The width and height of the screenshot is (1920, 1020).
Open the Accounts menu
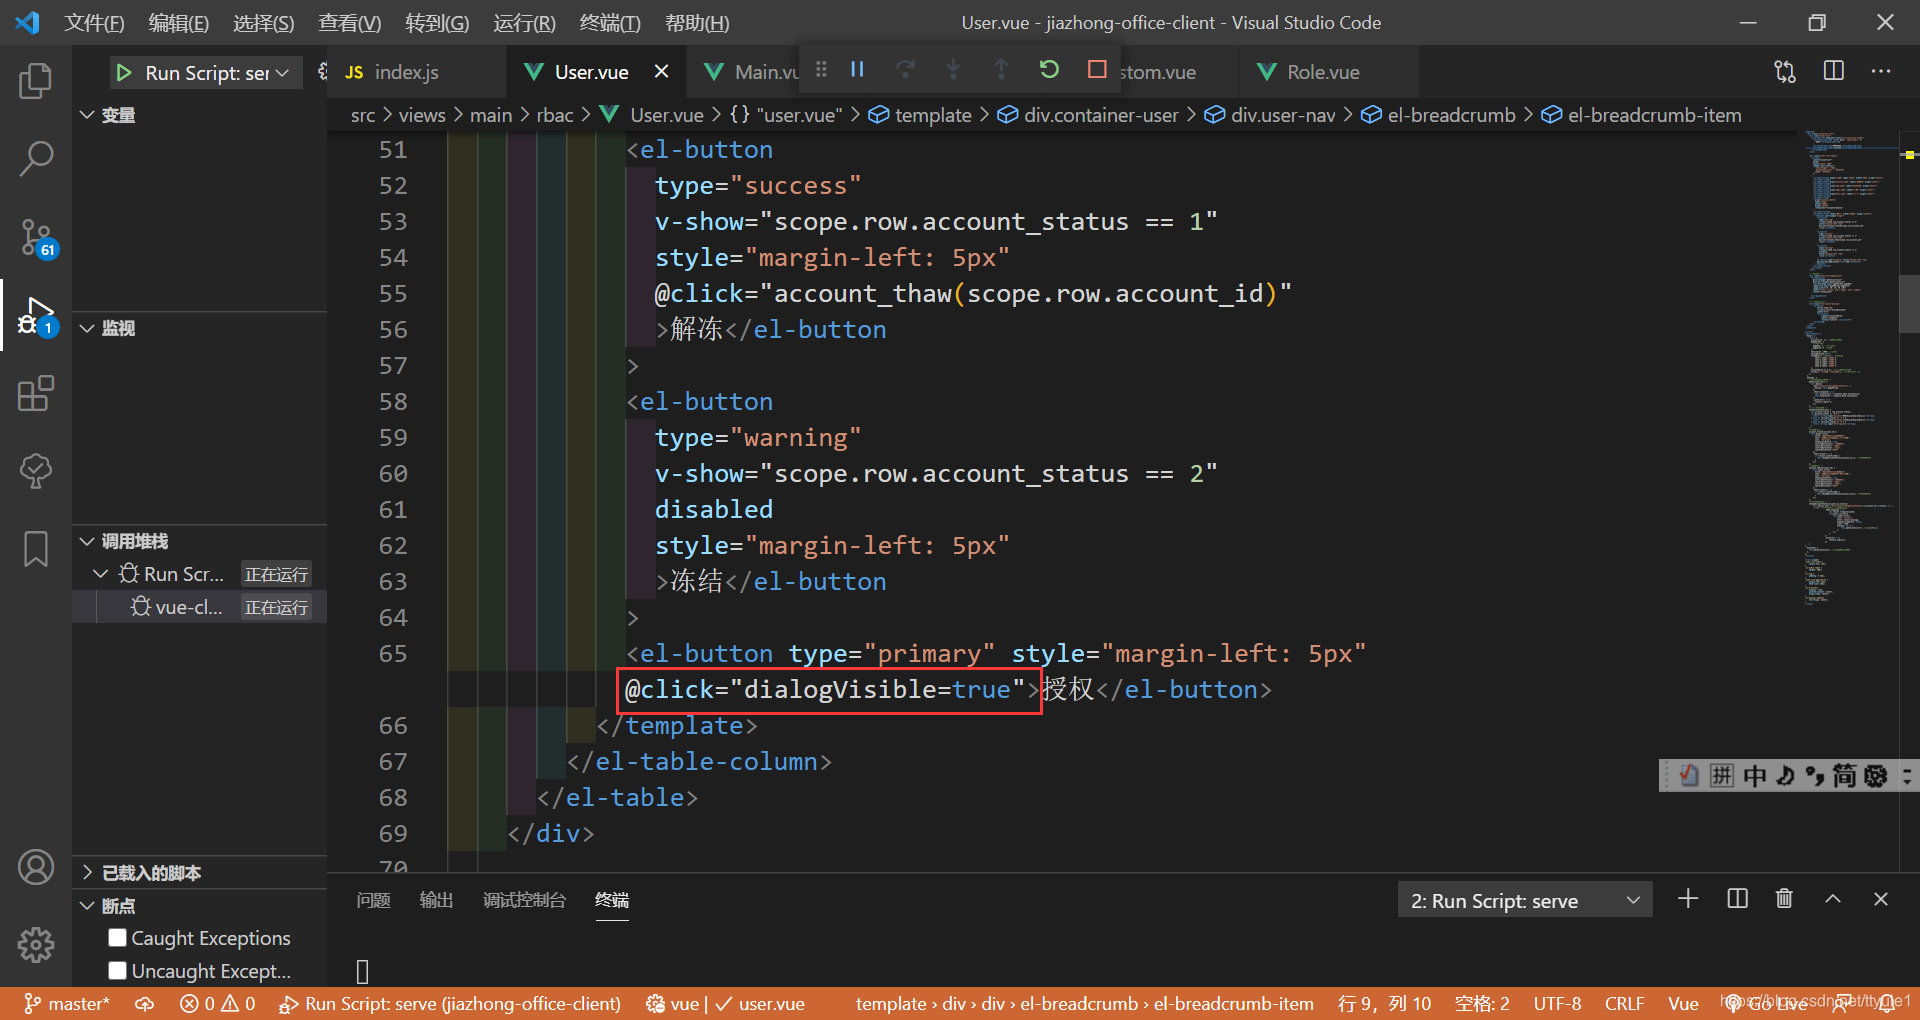coord(36,867)
